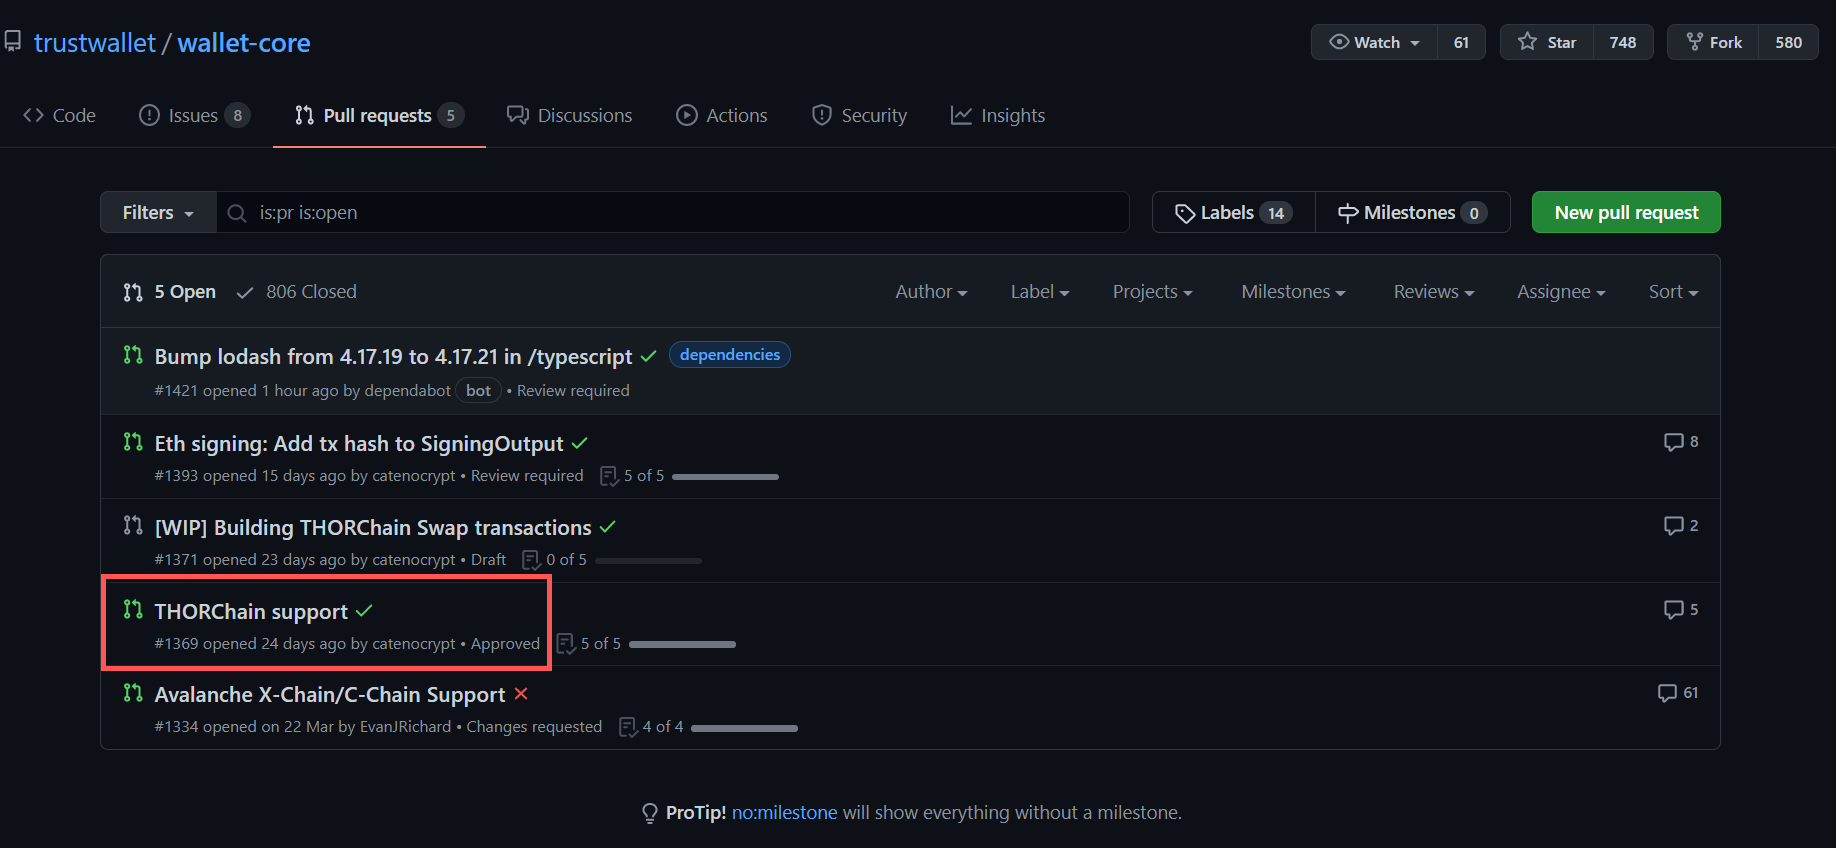The height and width of the screenshot is (848, 1836).
Task: Click the check status on THORChain support
Action: tap(364, 611)
